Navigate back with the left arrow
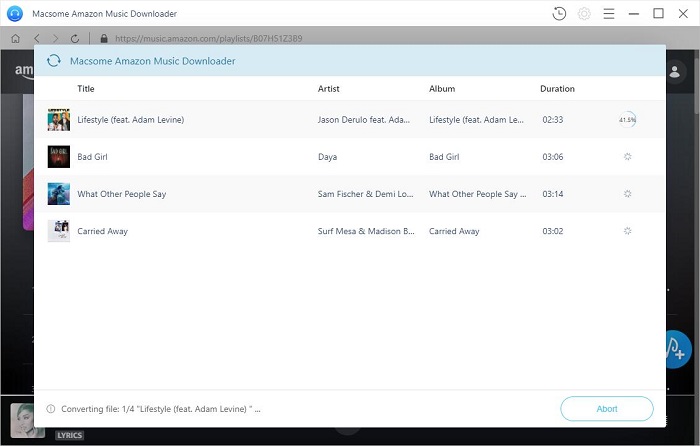Image resolution: width=700 pixels, height=446 pixels. coord(37,38)
